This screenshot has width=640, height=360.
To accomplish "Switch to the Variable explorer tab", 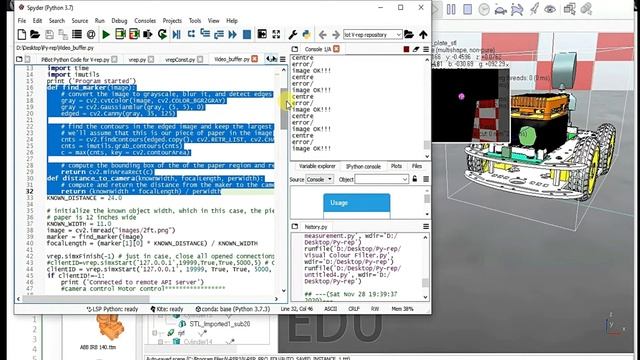I will coord(317,167).
